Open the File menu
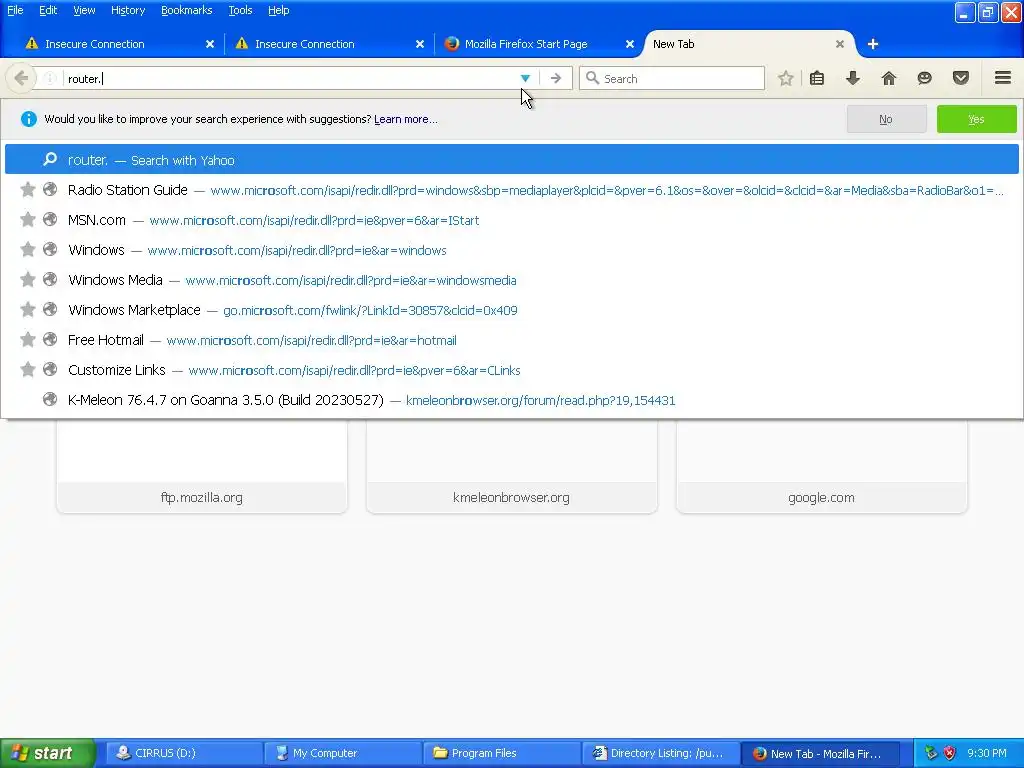This screenshot has width=1024, height=768. (15, 10)
